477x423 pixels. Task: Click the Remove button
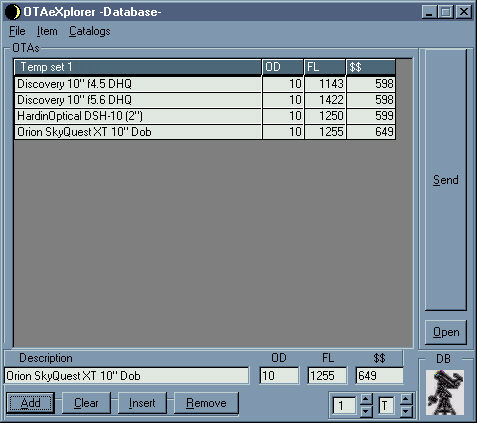206,403
